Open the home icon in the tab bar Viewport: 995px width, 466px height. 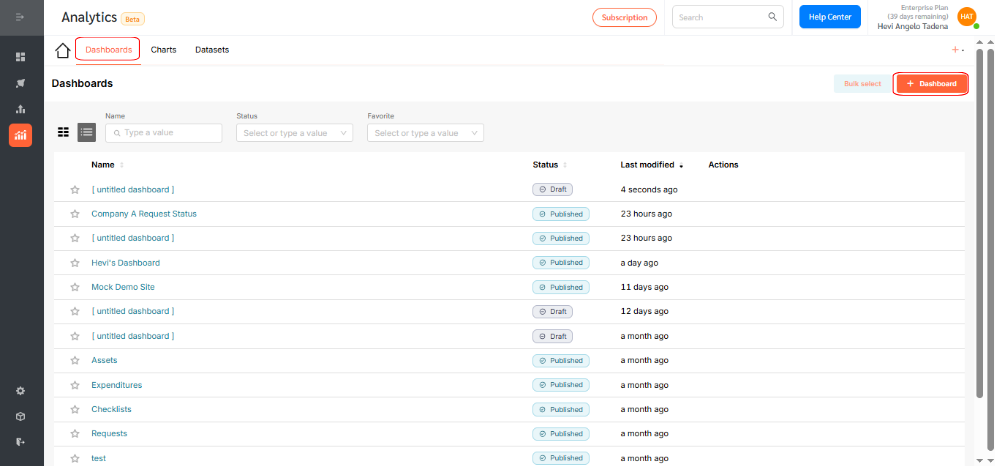click(62, 50)
